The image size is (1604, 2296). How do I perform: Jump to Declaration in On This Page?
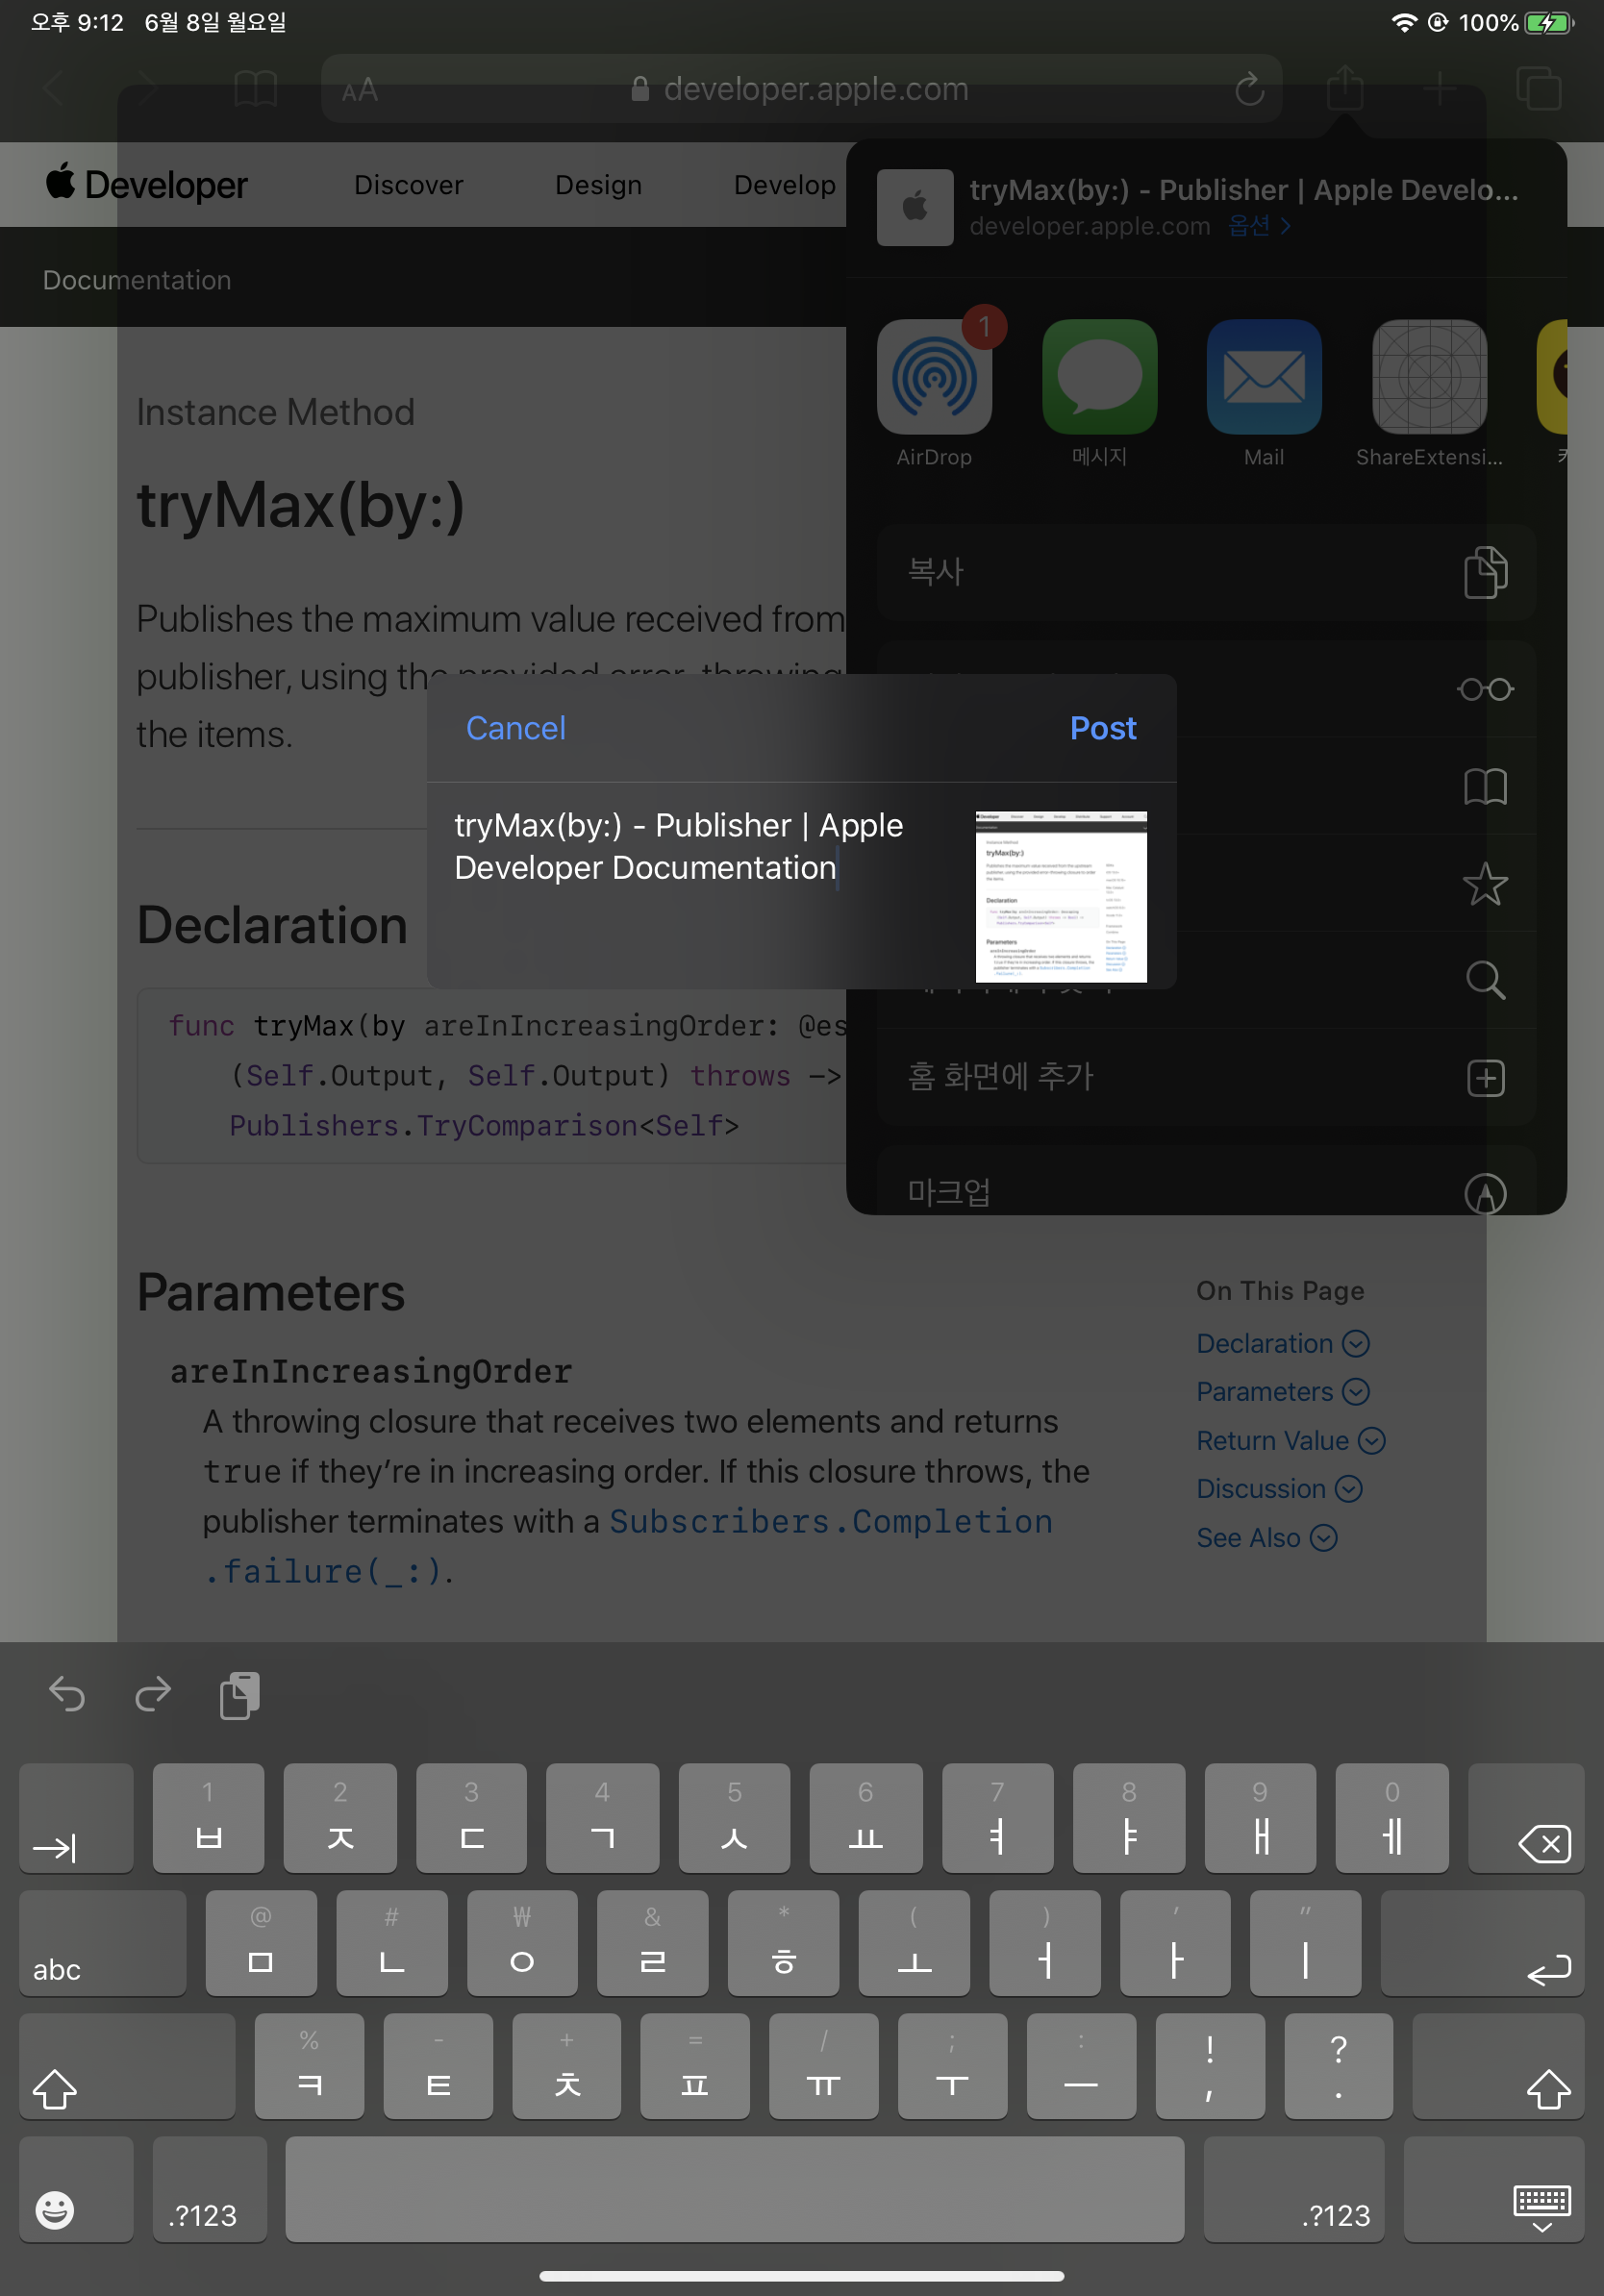[1282, 1343]
